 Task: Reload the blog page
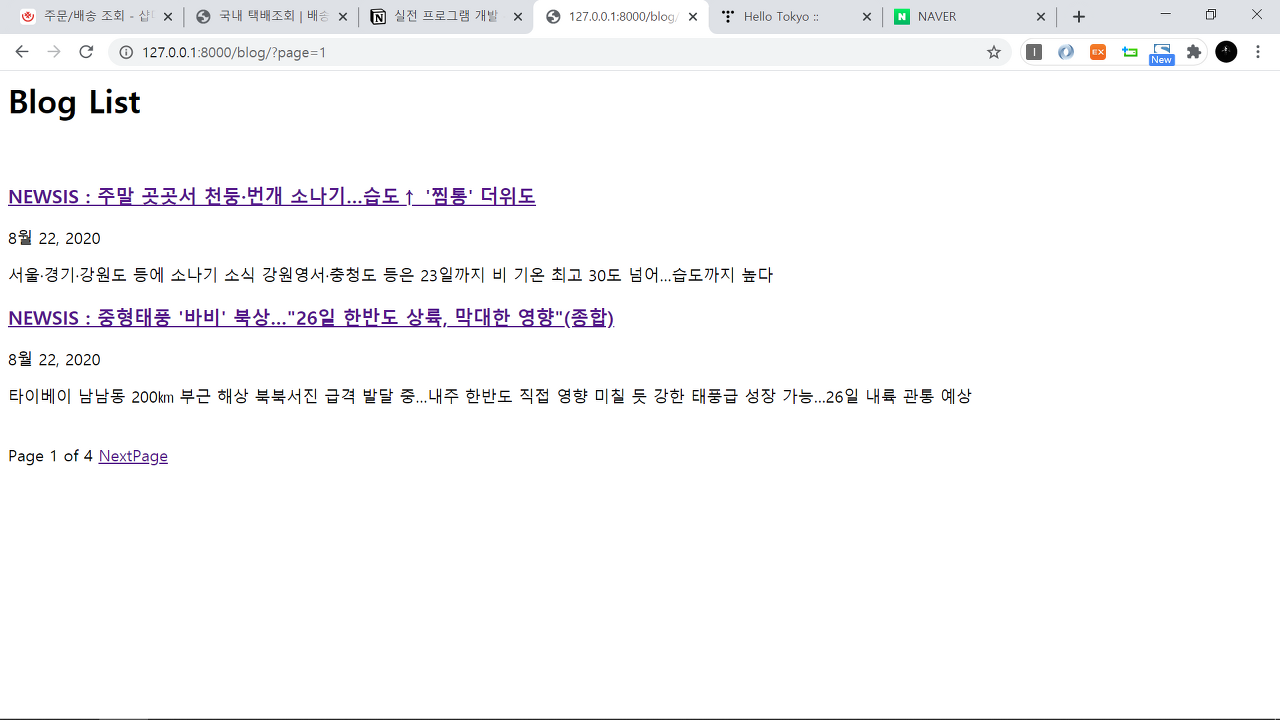[86, 52]
